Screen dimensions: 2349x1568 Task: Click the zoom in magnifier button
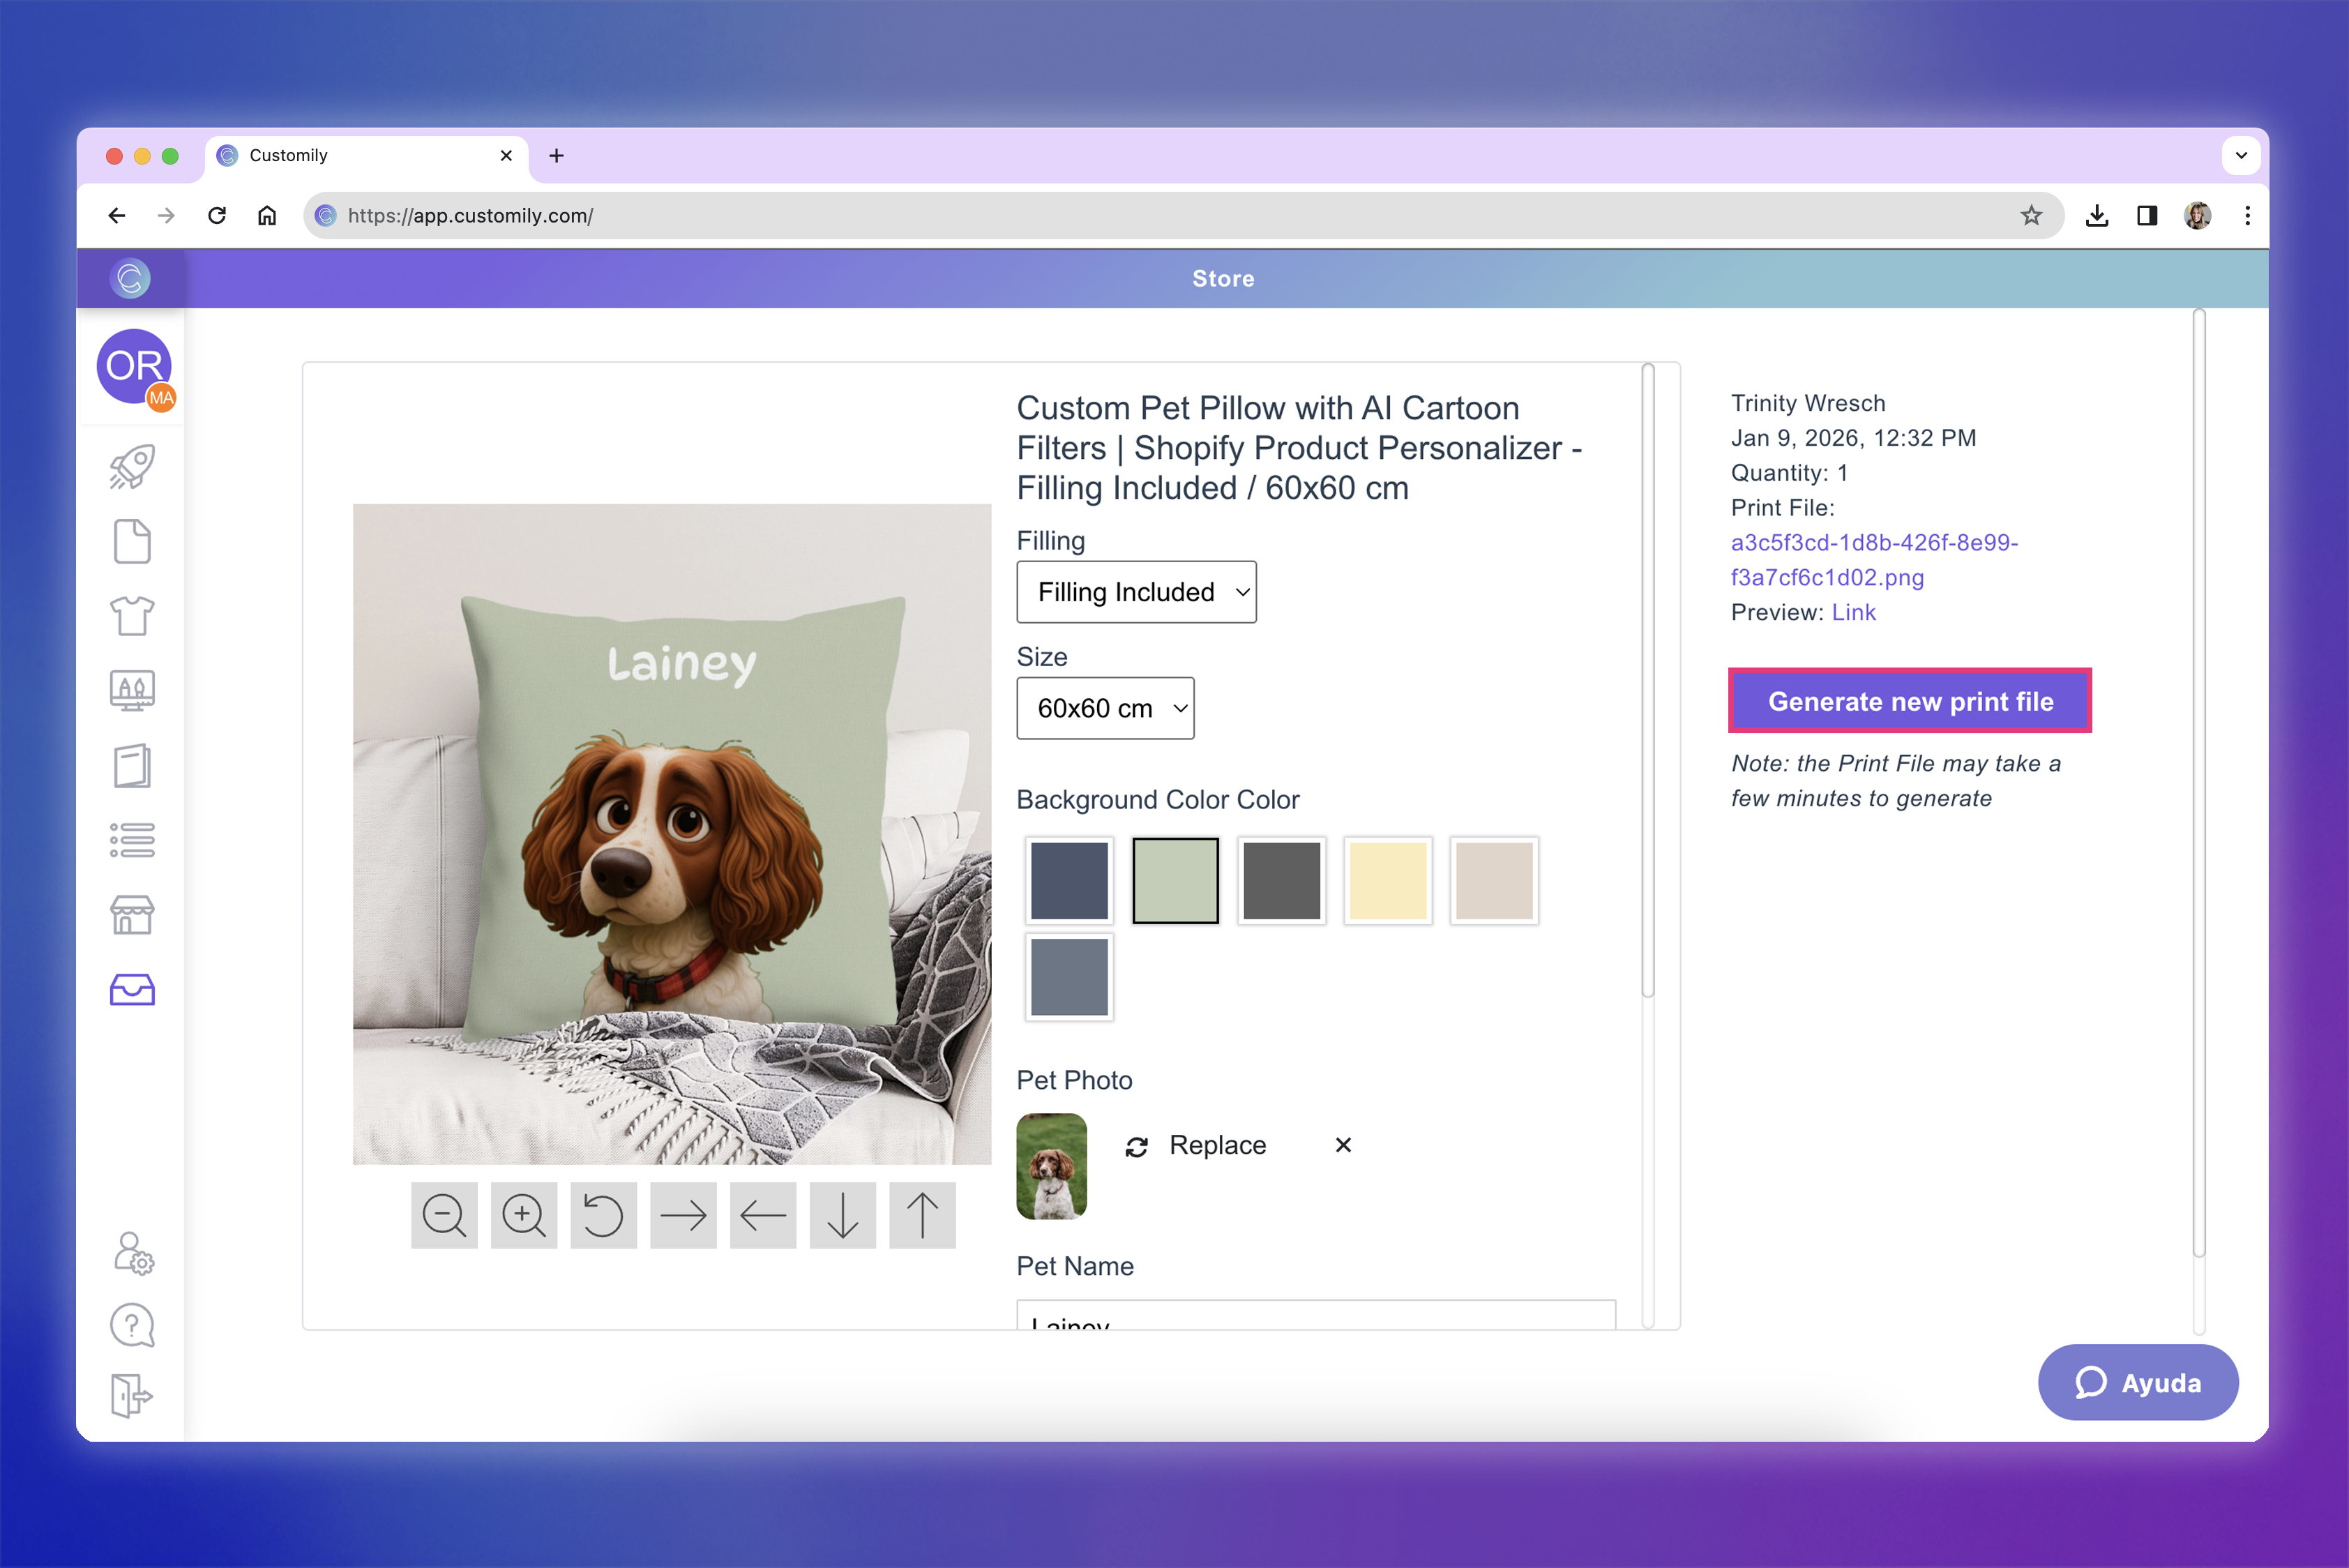524,1215
